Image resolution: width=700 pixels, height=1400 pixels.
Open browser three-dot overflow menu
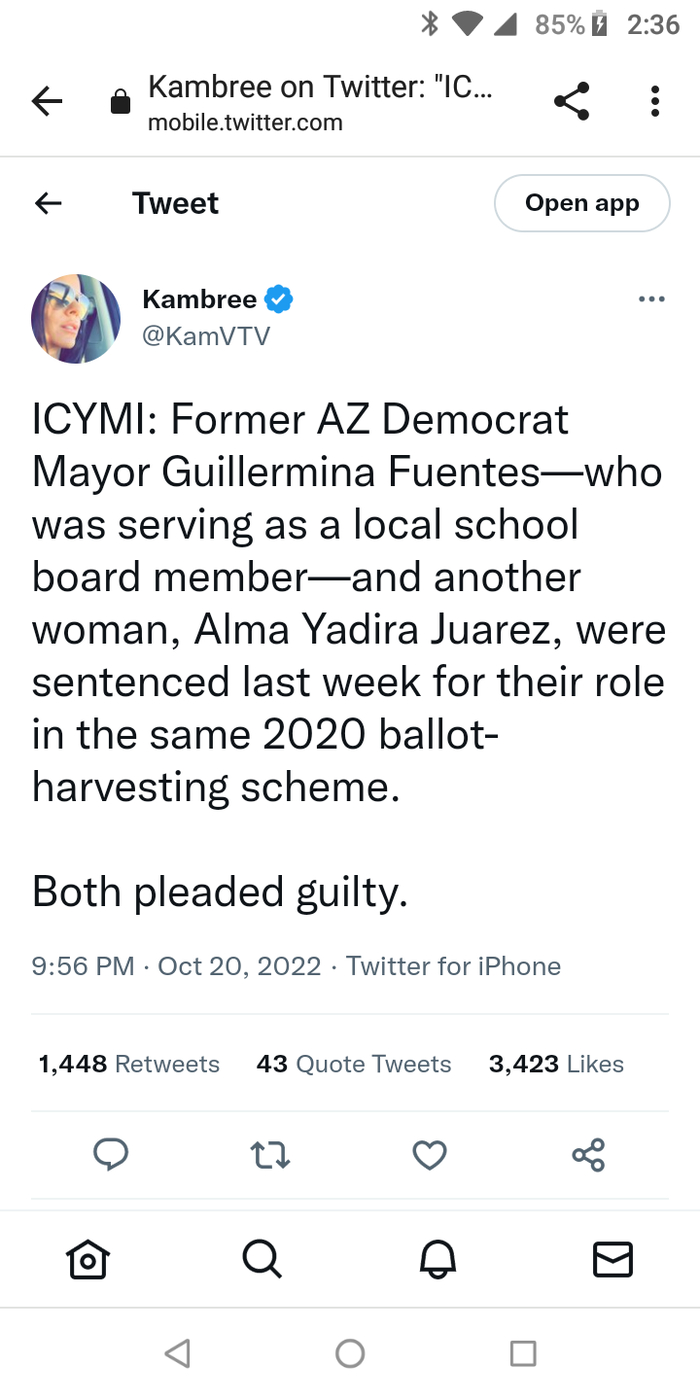coord(655,101)
